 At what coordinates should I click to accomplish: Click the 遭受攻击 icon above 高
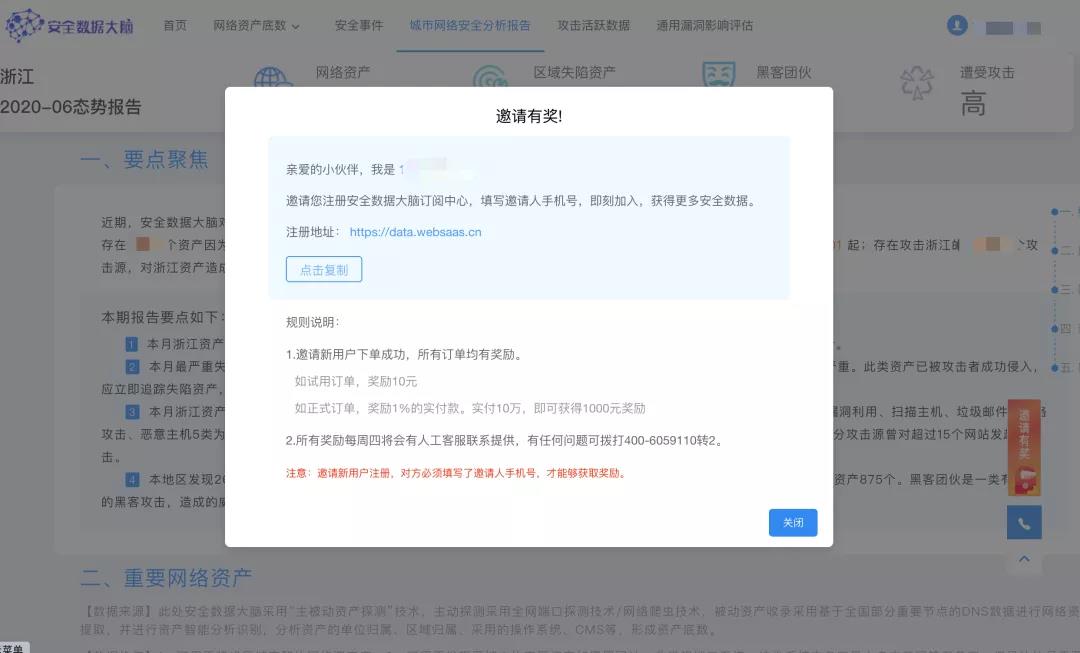click(x=917, y=81)
